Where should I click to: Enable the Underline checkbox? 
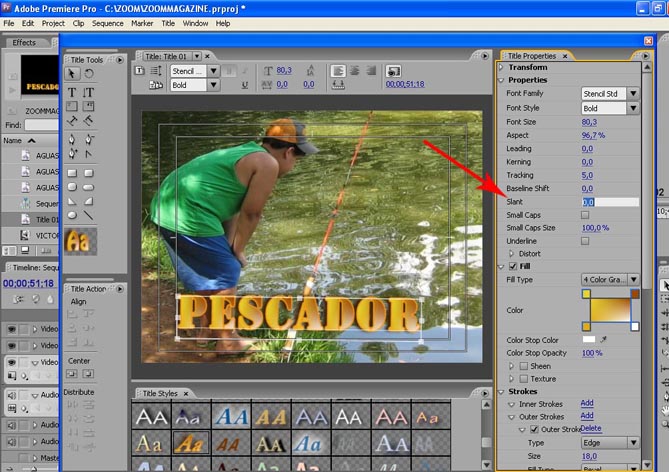[585, 241]
